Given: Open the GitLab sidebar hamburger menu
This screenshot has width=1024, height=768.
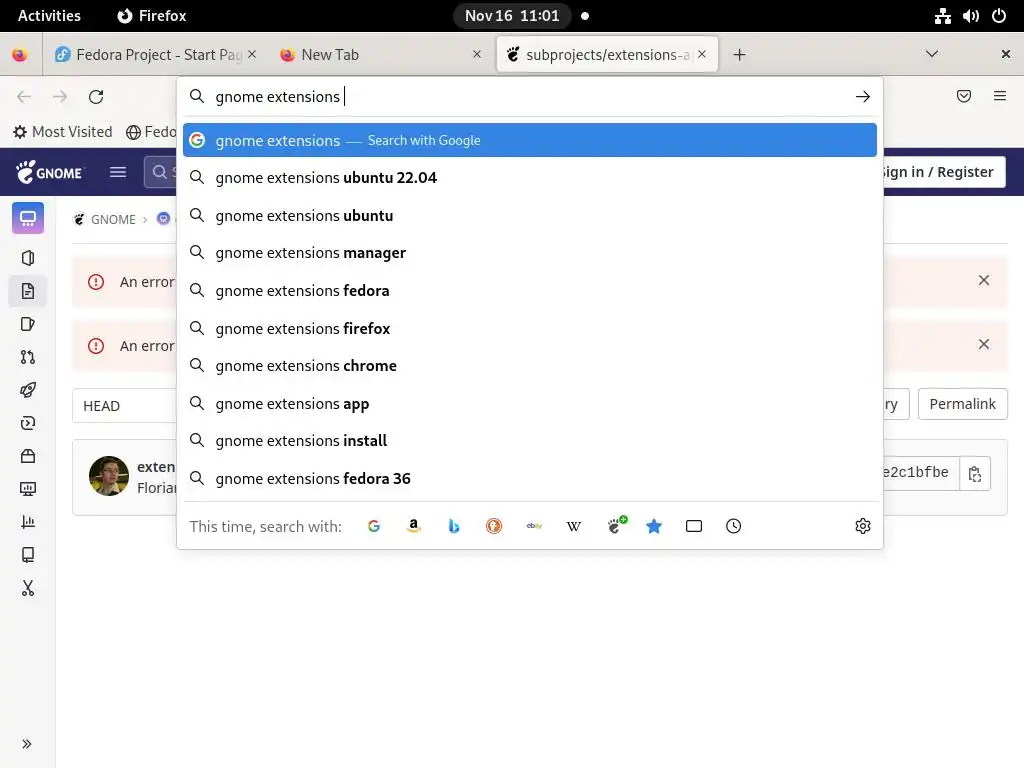Looking at the screenshot, I should click(118, 172).
